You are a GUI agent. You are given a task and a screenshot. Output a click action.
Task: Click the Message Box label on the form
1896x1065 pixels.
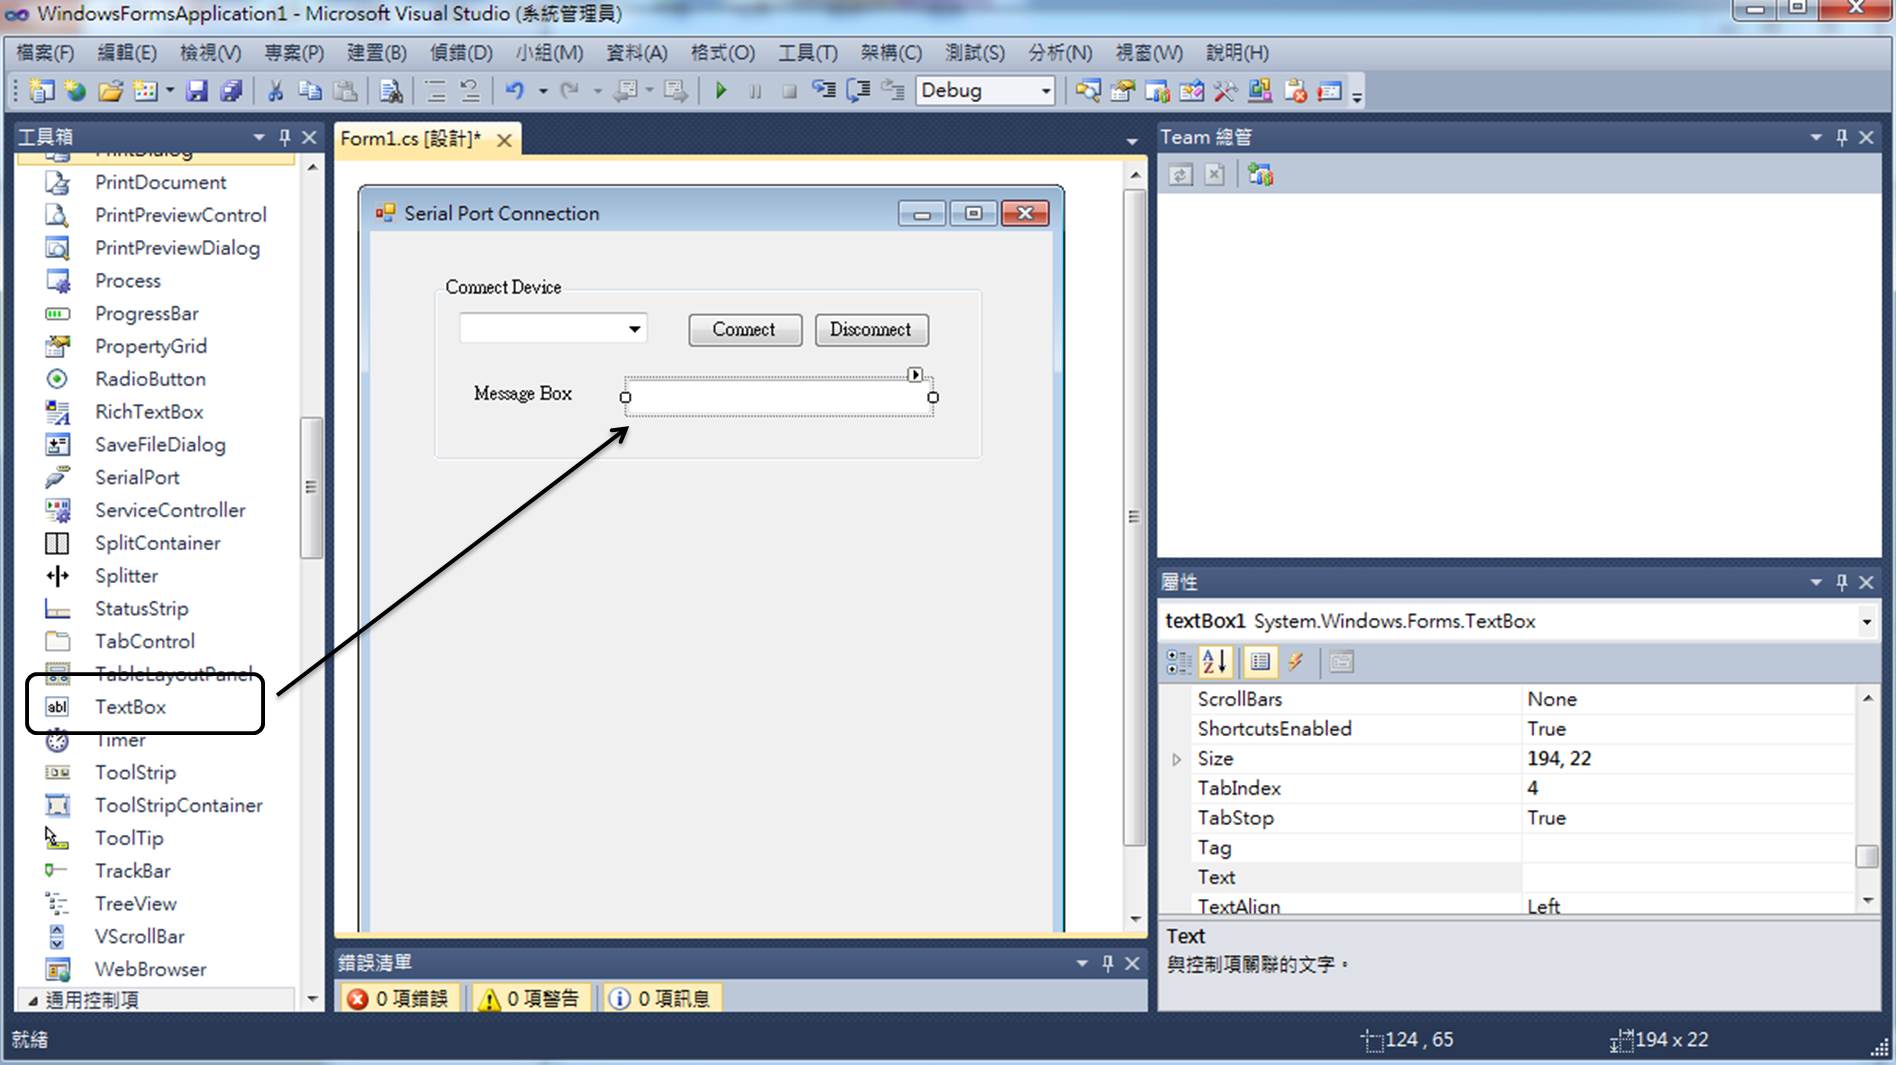click(x=523, y=394)
